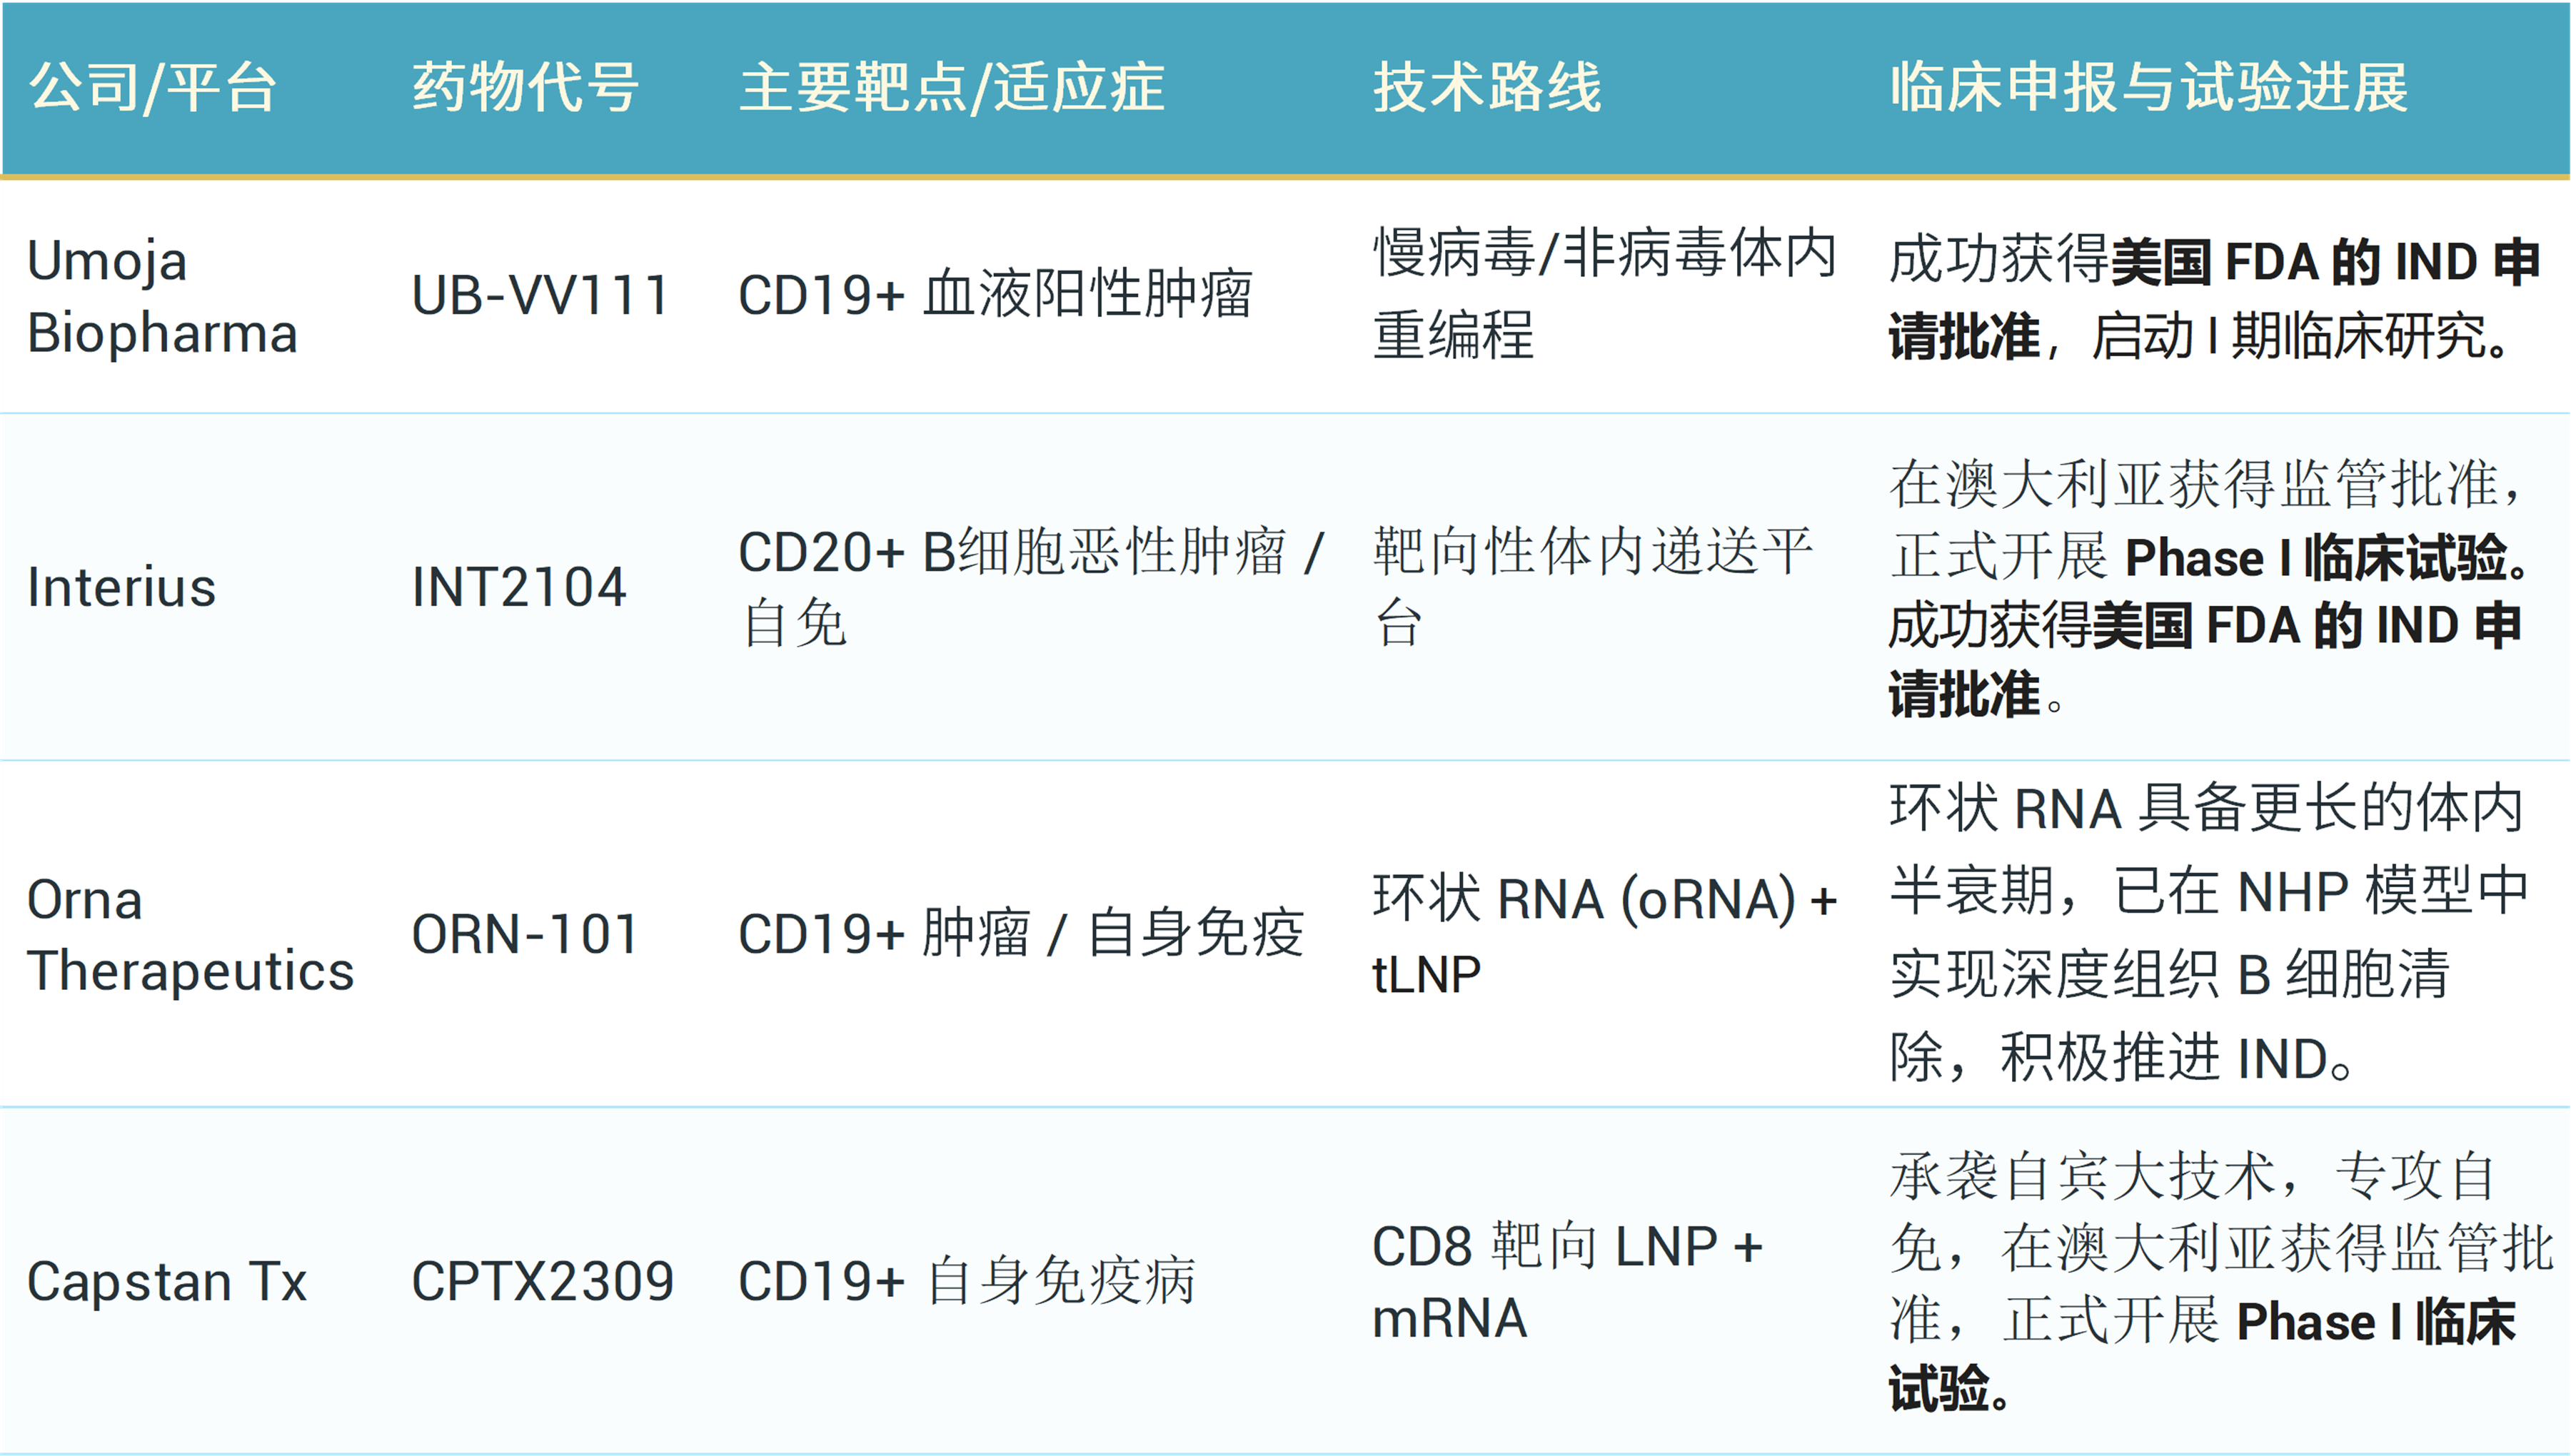Click the 环状 RNA (oRNA) + tLNP cell

coord(1605,935)
